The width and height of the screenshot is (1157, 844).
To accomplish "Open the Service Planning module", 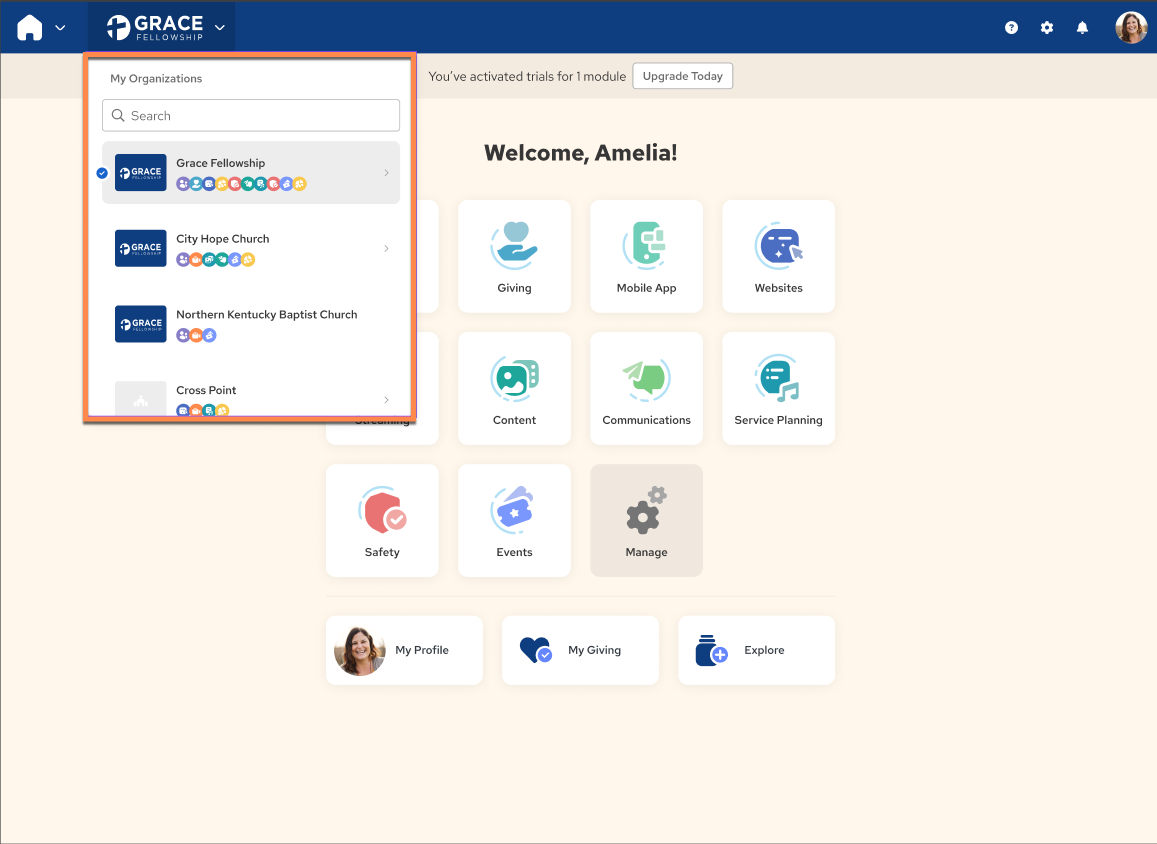I will click(x=778, y=388).
